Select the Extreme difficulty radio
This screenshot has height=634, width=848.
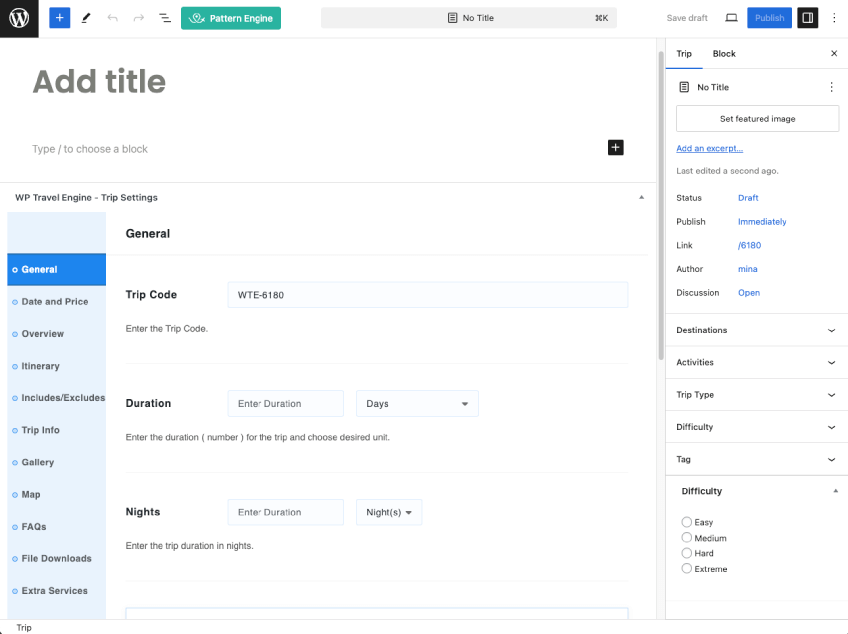pyautogui.click(x=686, y=569)
